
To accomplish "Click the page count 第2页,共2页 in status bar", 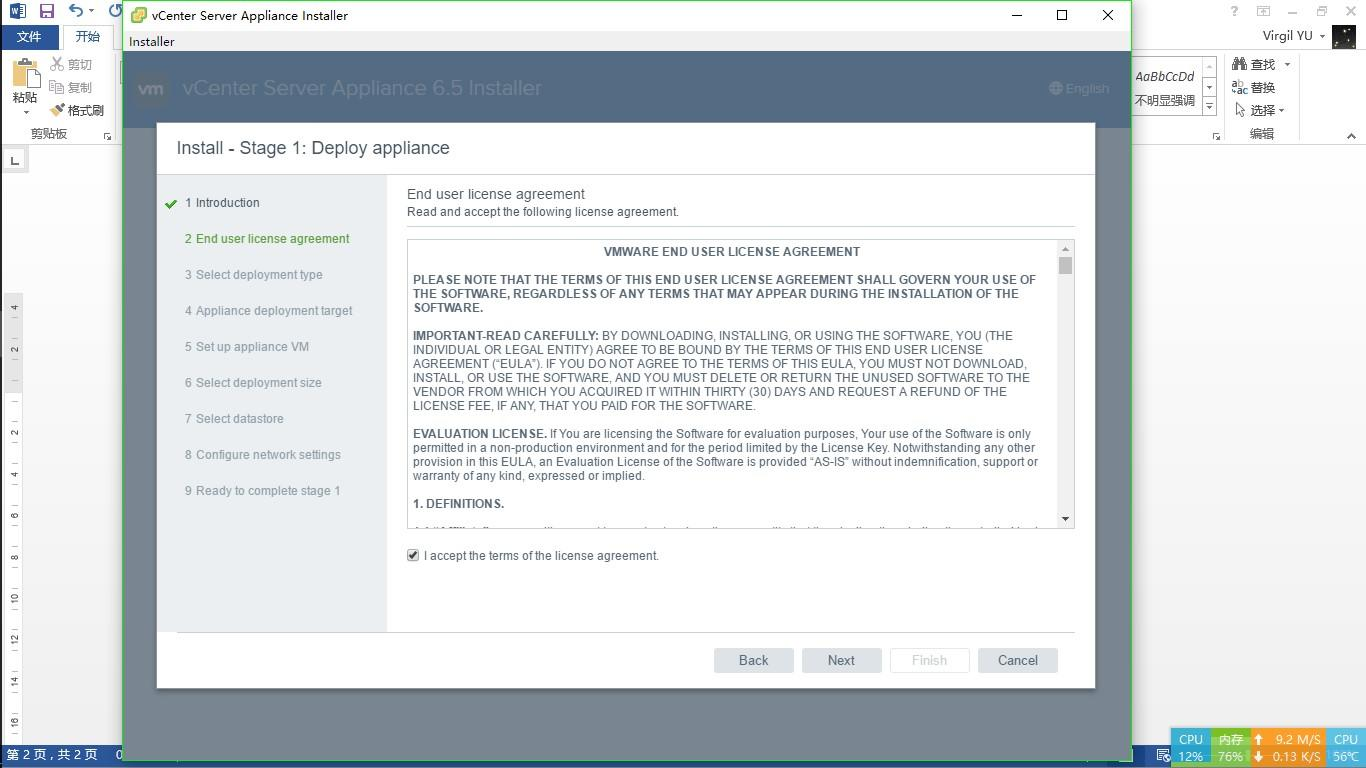I will 52,755.
